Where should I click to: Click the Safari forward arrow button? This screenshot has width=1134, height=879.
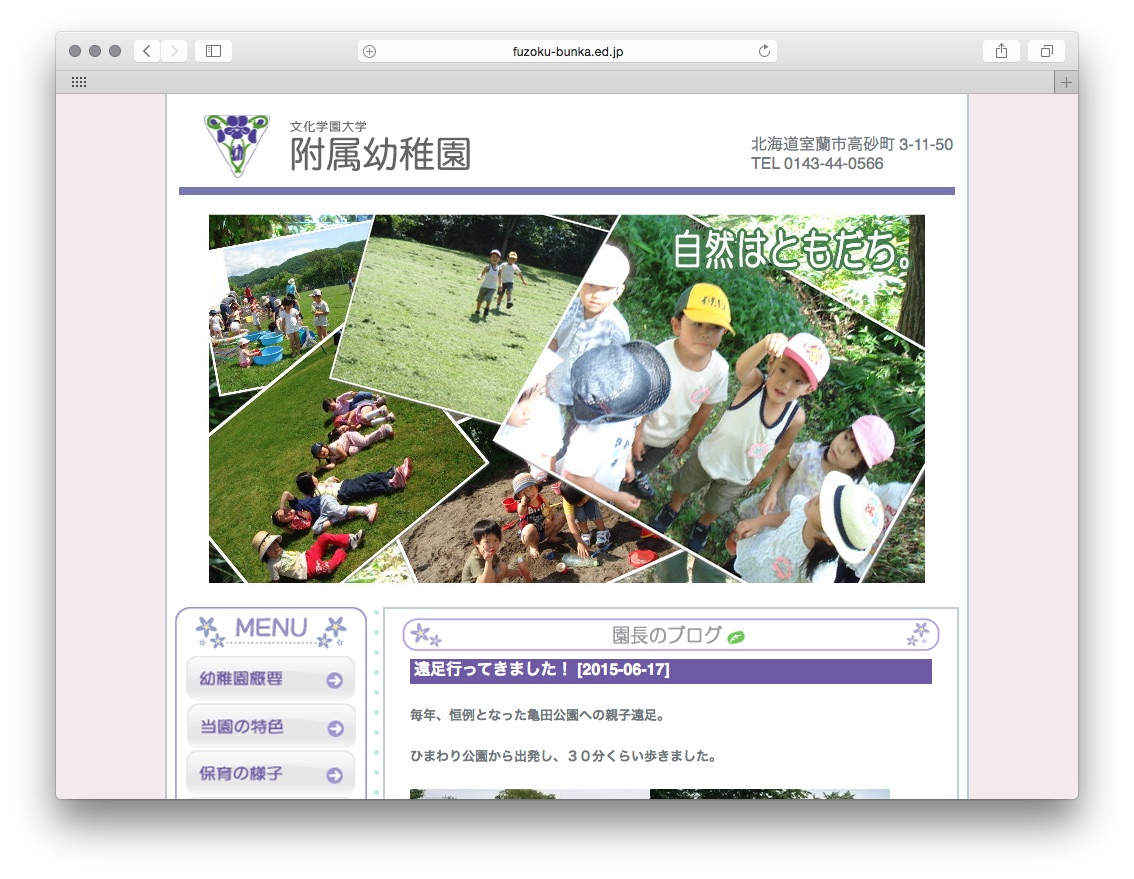coord(174,51)
